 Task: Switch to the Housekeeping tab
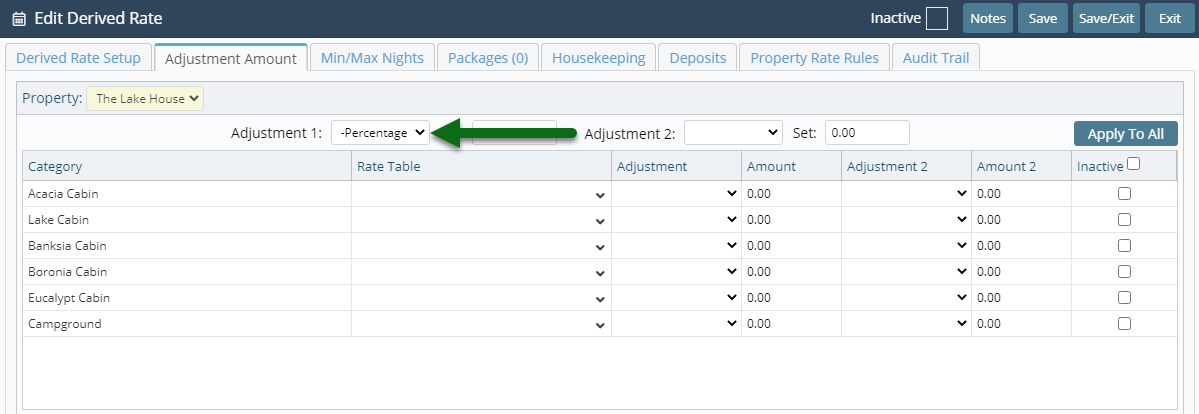[x=599, y=57]
